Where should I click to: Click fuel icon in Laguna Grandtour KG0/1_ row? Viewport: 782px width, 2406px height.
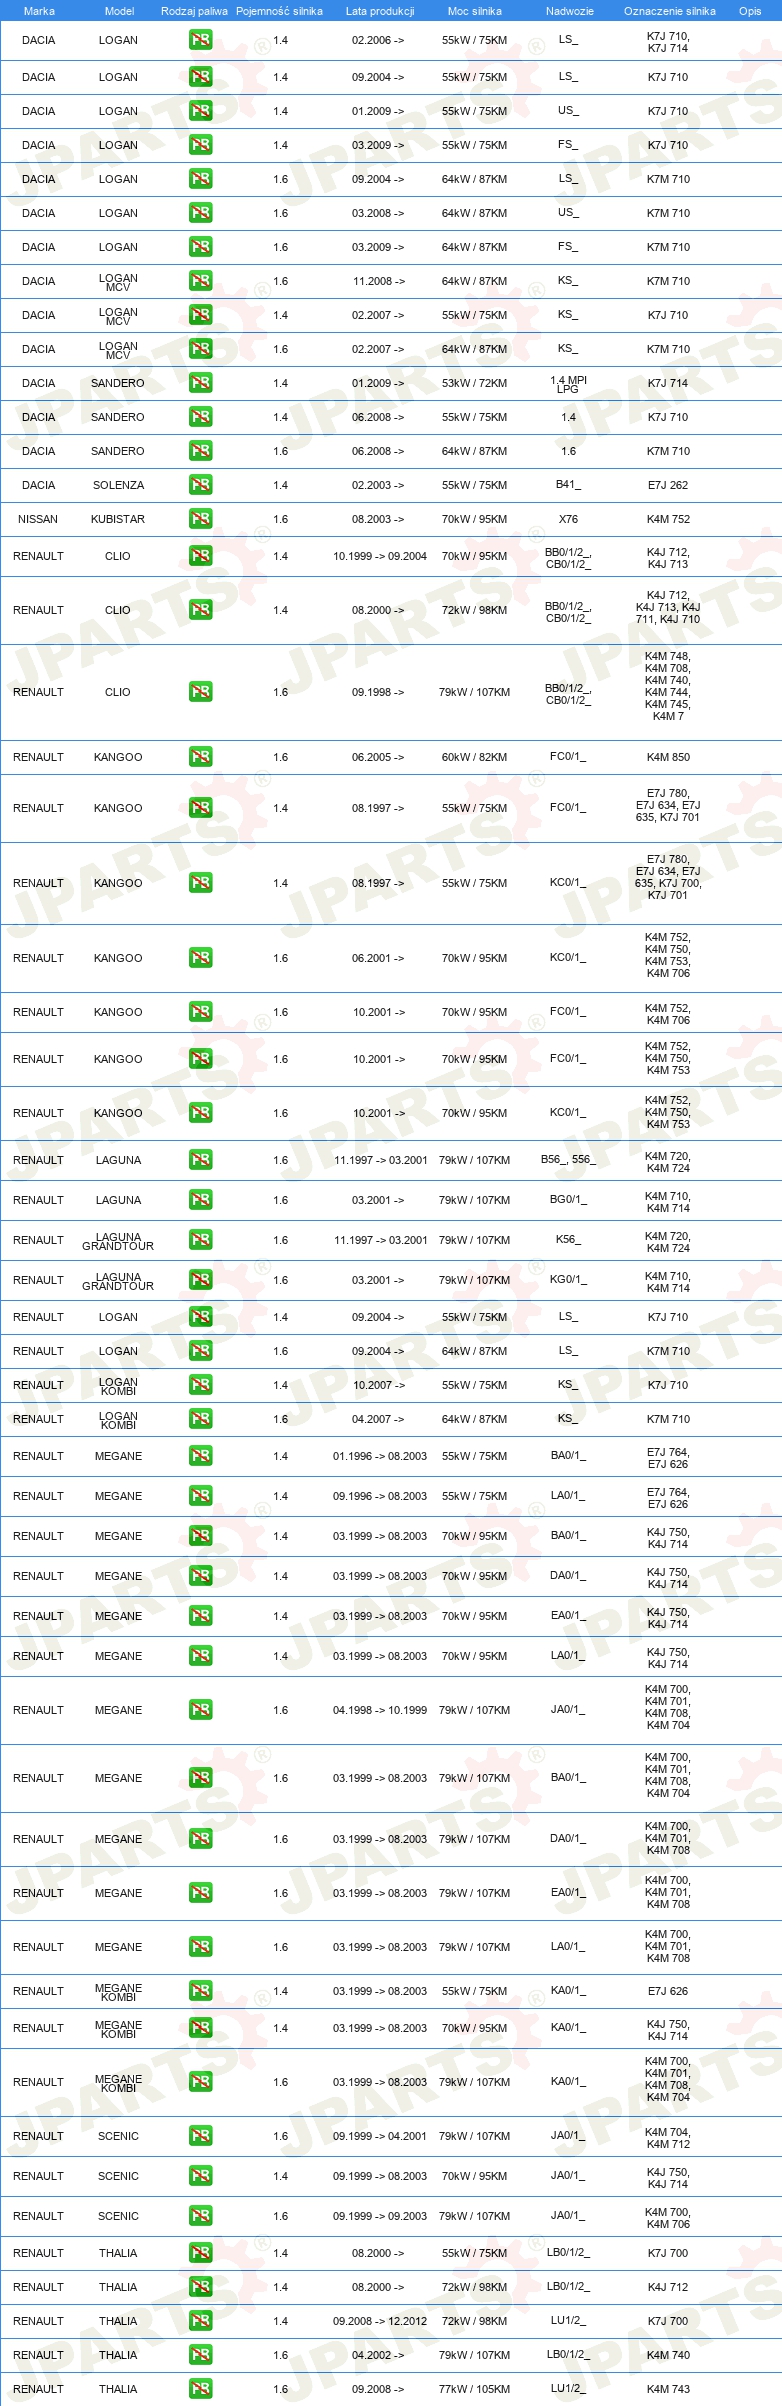click(200, 1280)
